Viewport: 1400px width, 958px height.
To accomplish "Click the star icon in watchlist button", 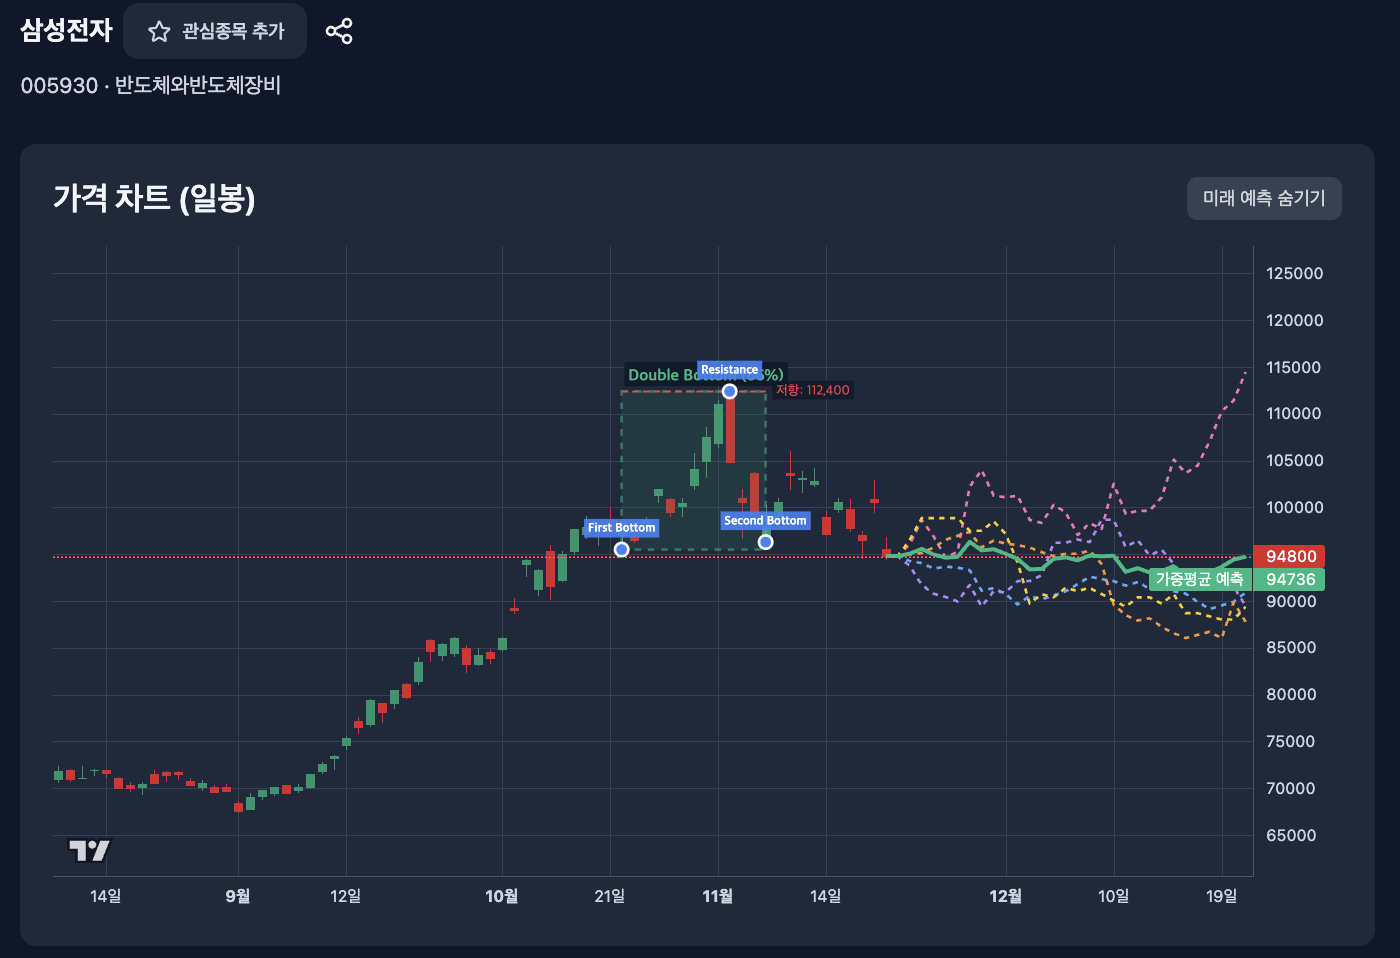I will coord(159,32).
